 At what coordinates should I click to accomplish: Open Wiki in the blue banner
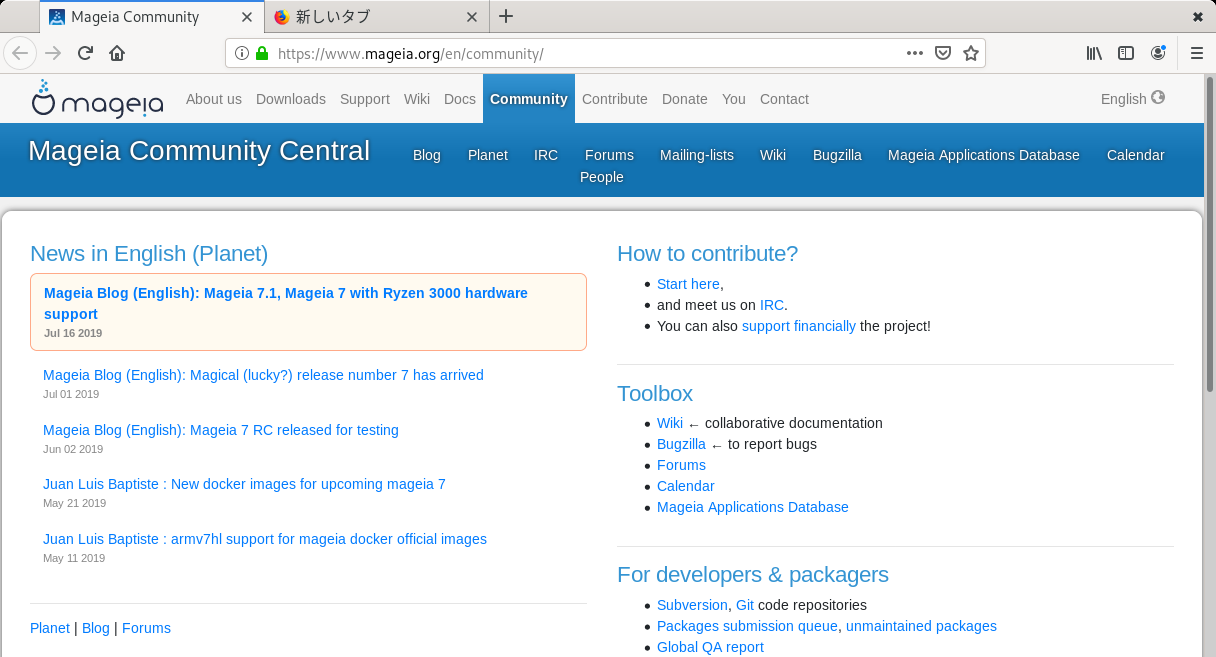773,155
